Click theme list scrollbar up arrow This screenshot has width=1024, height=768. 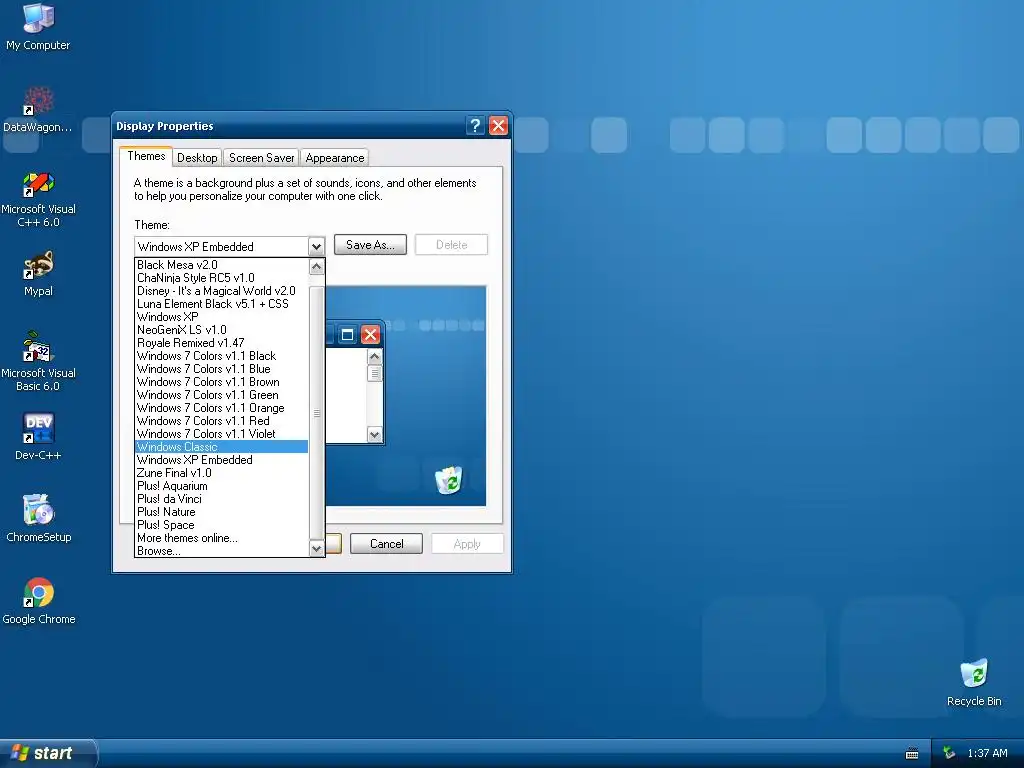pos(316,266)
